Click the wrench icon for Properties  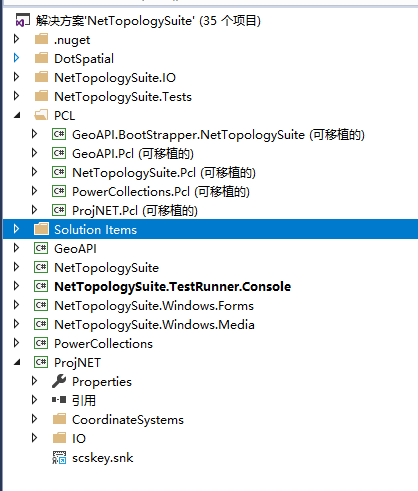click(x=59, y=381)
